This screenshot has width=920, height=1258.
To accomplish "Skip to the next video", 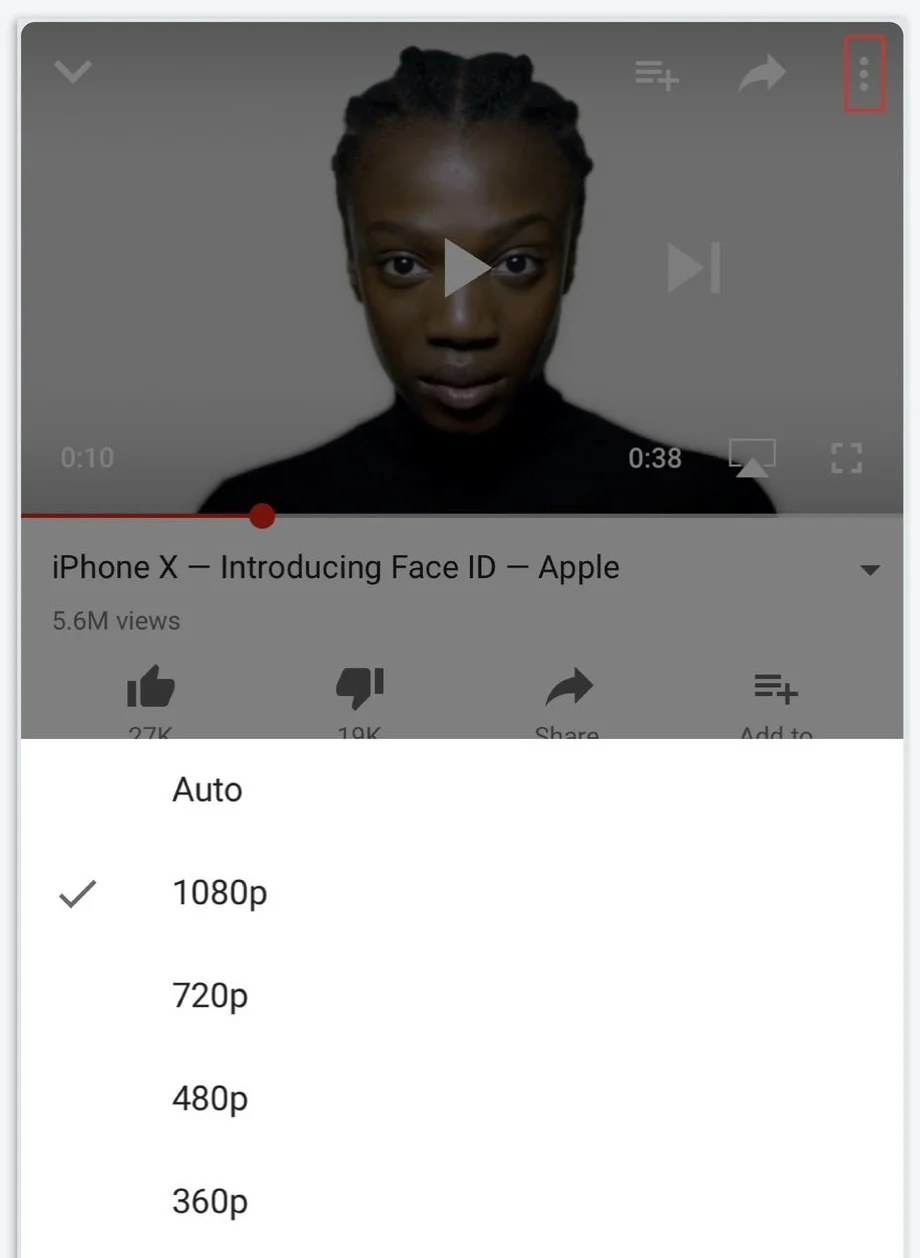I will [694, 268].
